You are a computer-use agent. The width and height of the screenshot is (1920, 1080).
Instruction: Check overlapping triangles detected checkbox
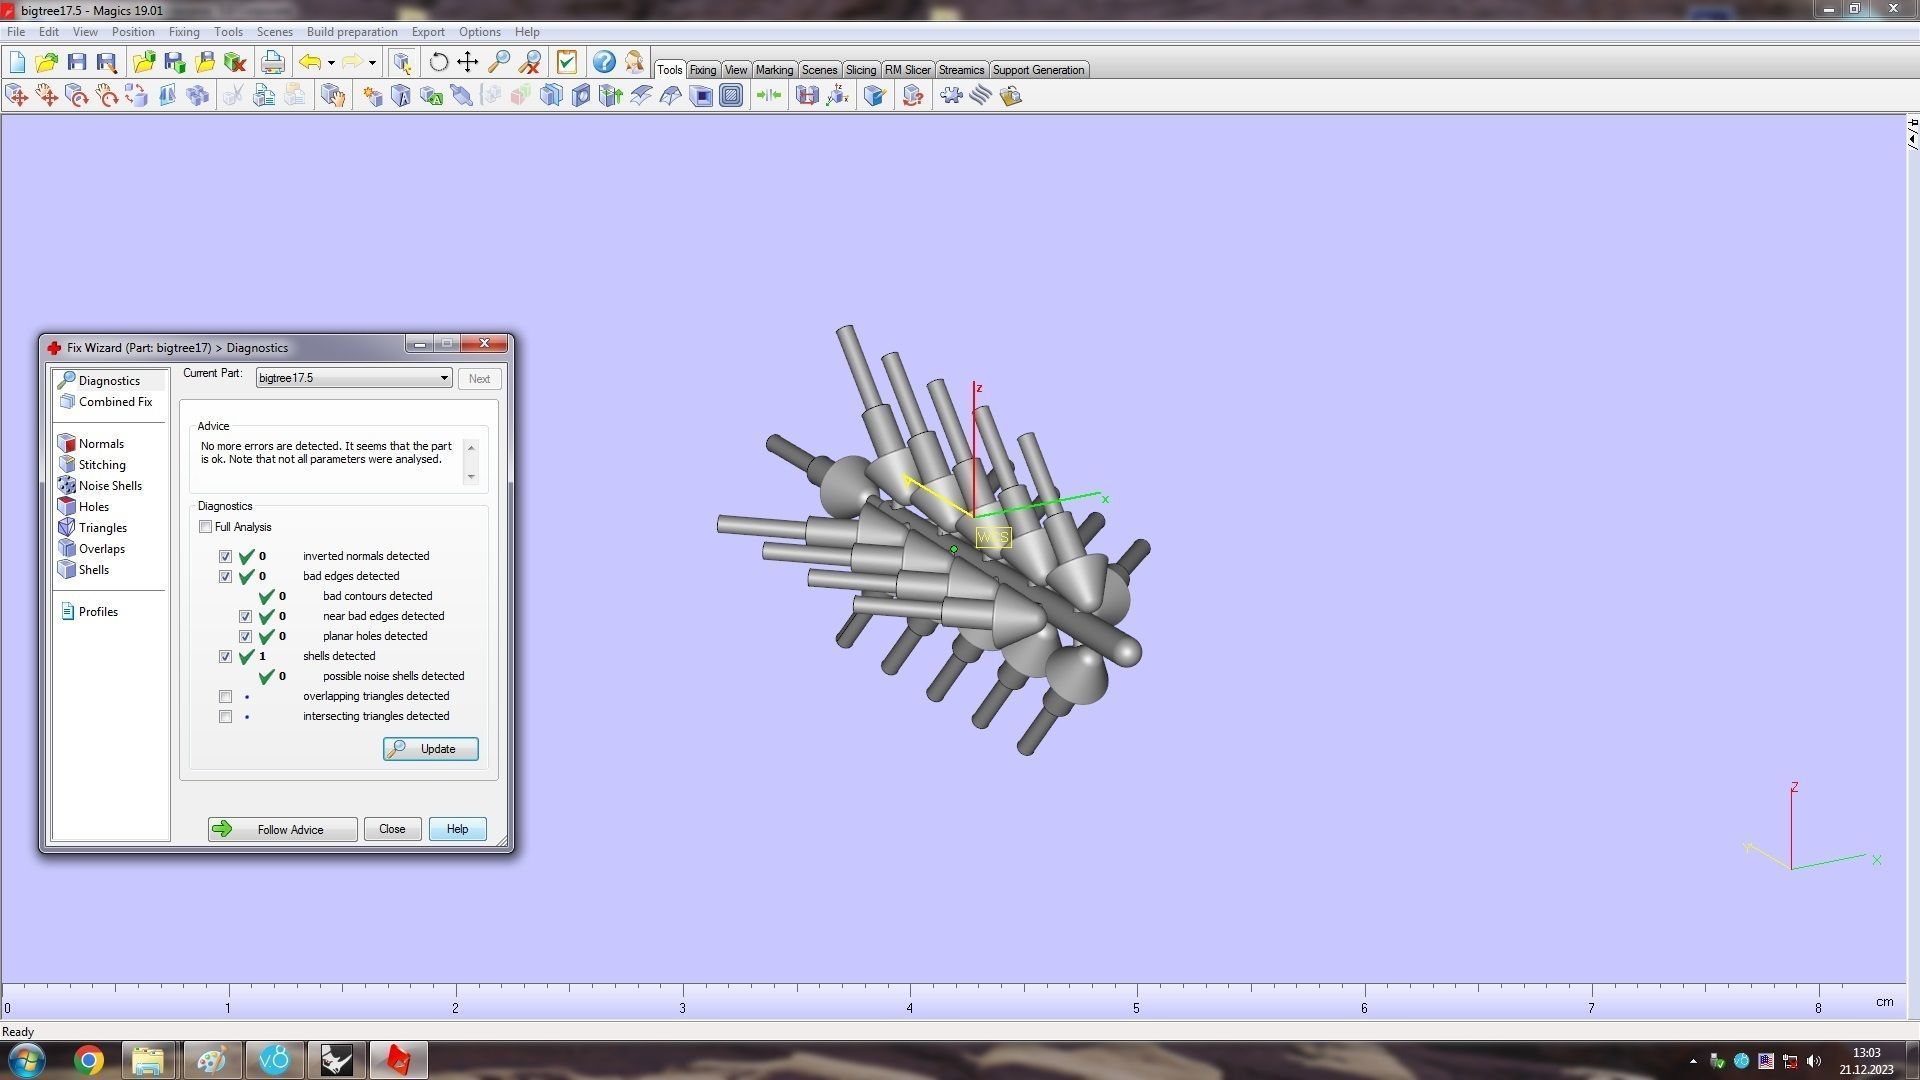226,697
